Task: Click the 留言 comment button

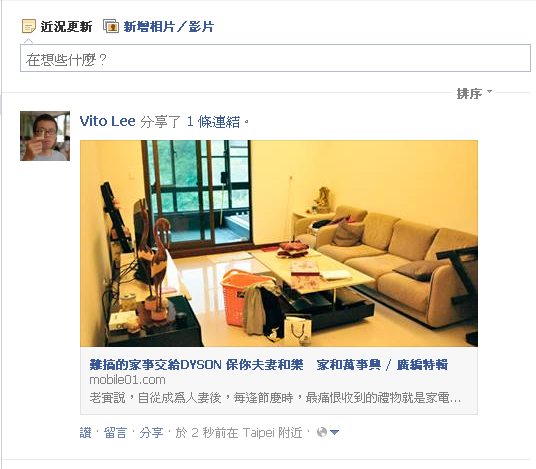Action: (x=115, y=433)
